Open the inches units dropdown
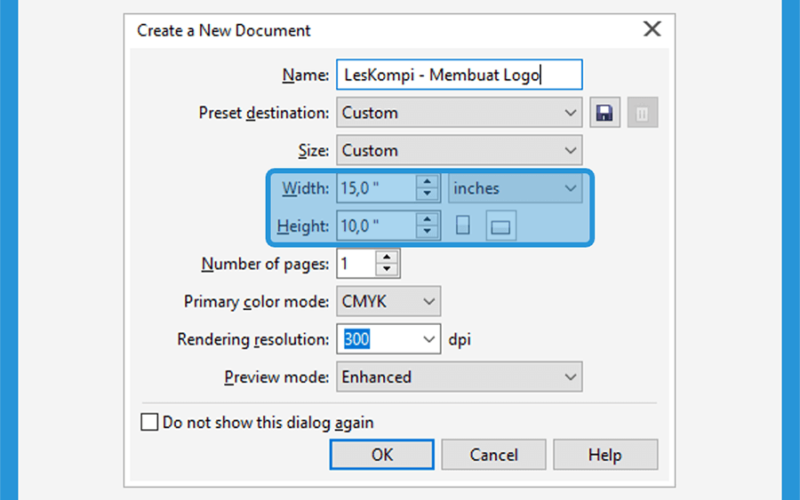The width and height of the screenshot is (800, 500). pos(515,188)
